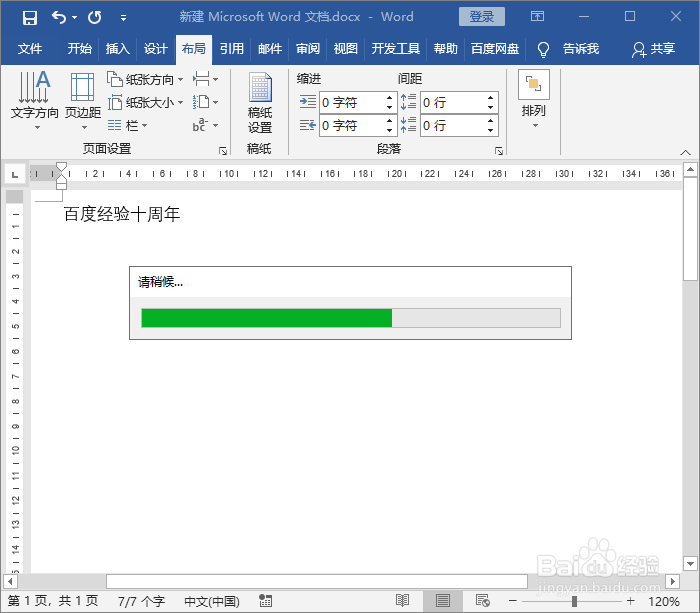Decrease the left indent with down arrow
This screenshot has height=613, width=700.
coord(390,108)
